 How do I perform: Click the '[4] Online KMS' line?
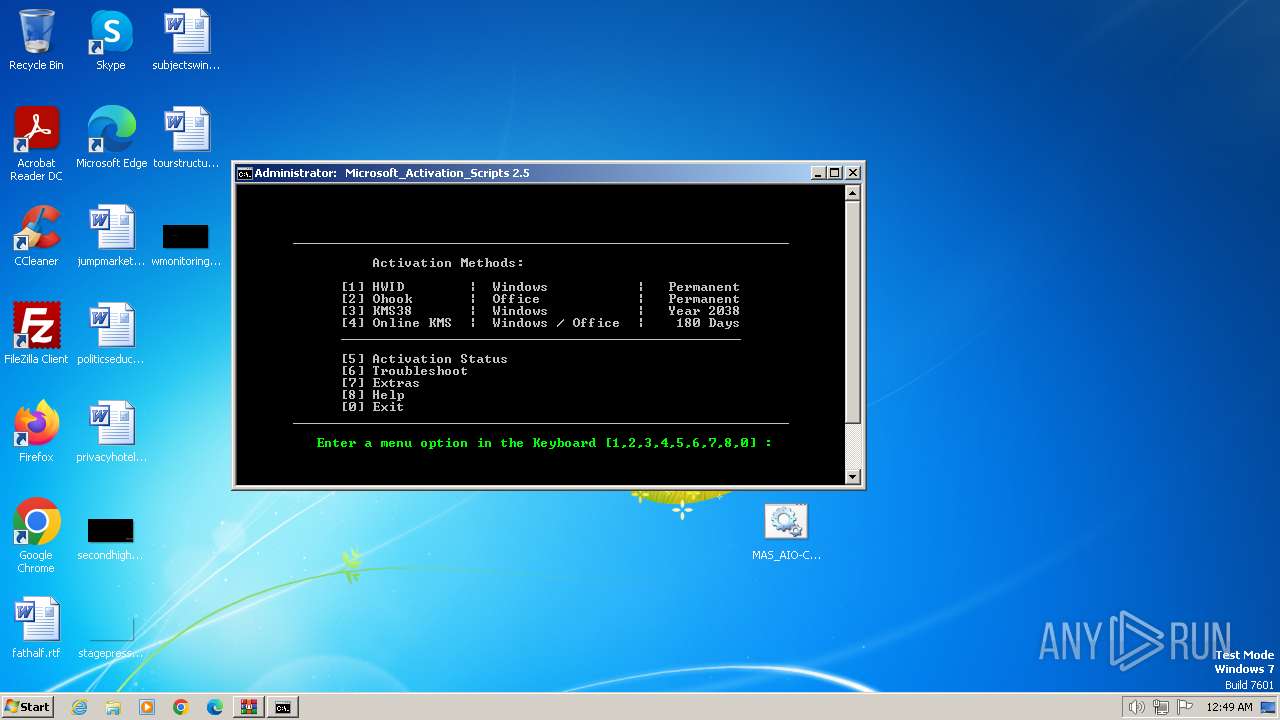coord(540,323)
